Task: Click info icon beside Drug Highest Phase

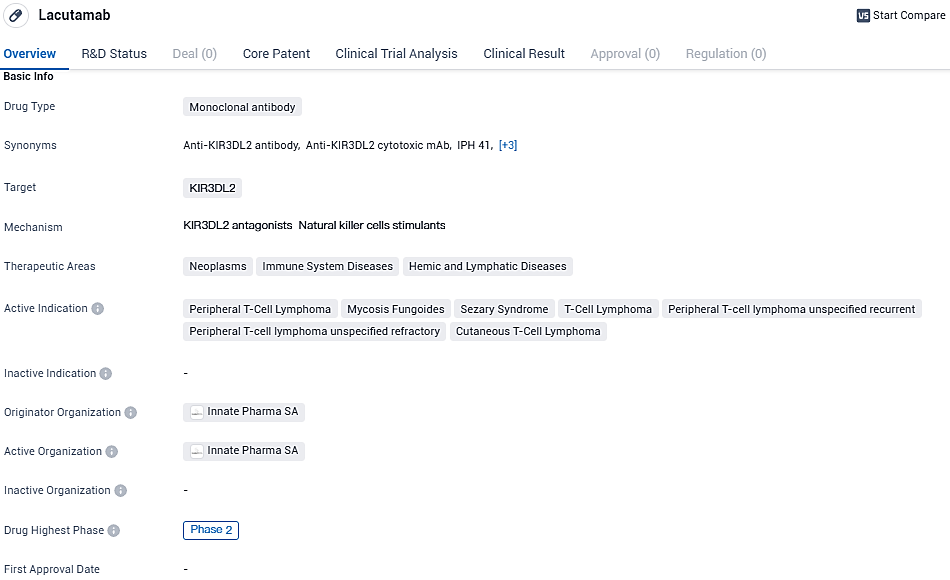Action: (114, 531)
